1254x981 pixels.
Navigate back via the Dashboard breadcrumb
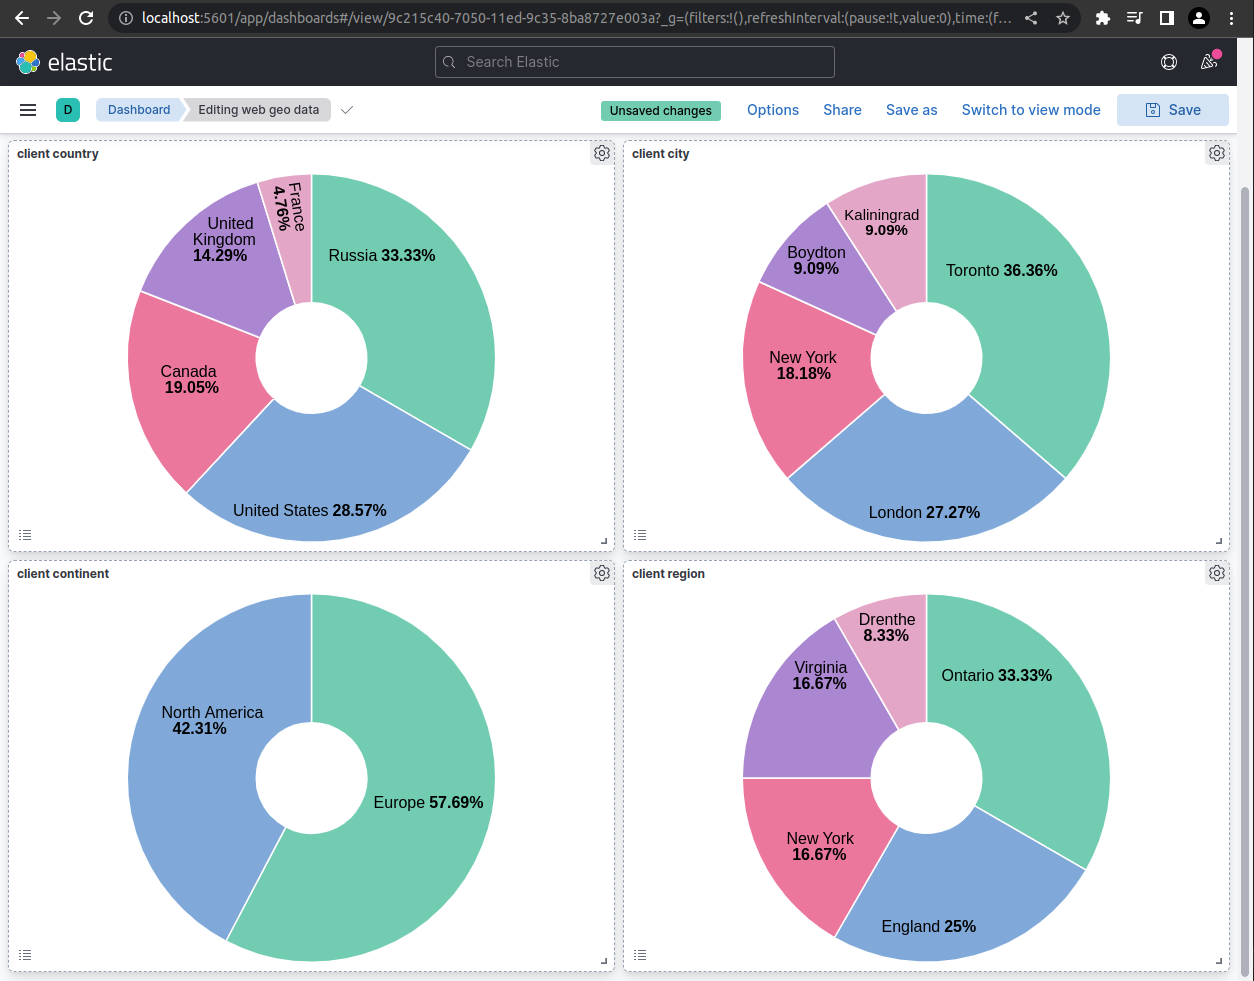(x=139, y=110)
